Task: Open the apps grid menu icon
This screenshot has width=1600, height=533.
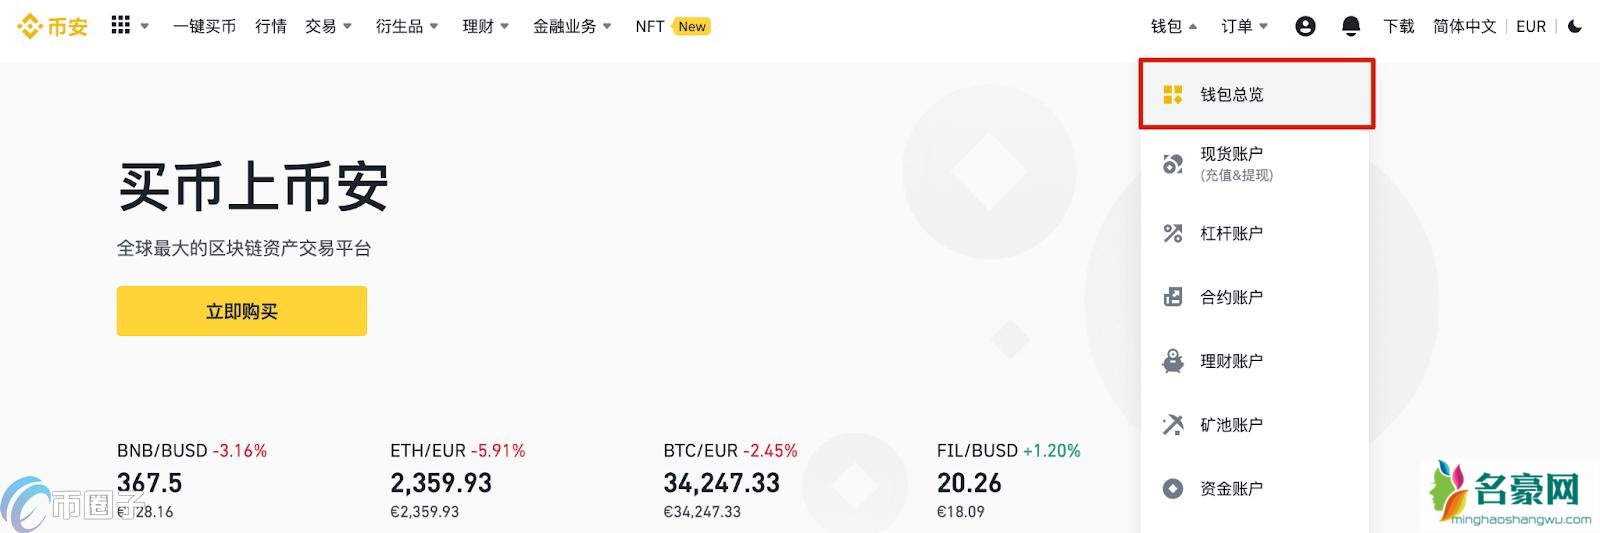Action: [121, 25]
